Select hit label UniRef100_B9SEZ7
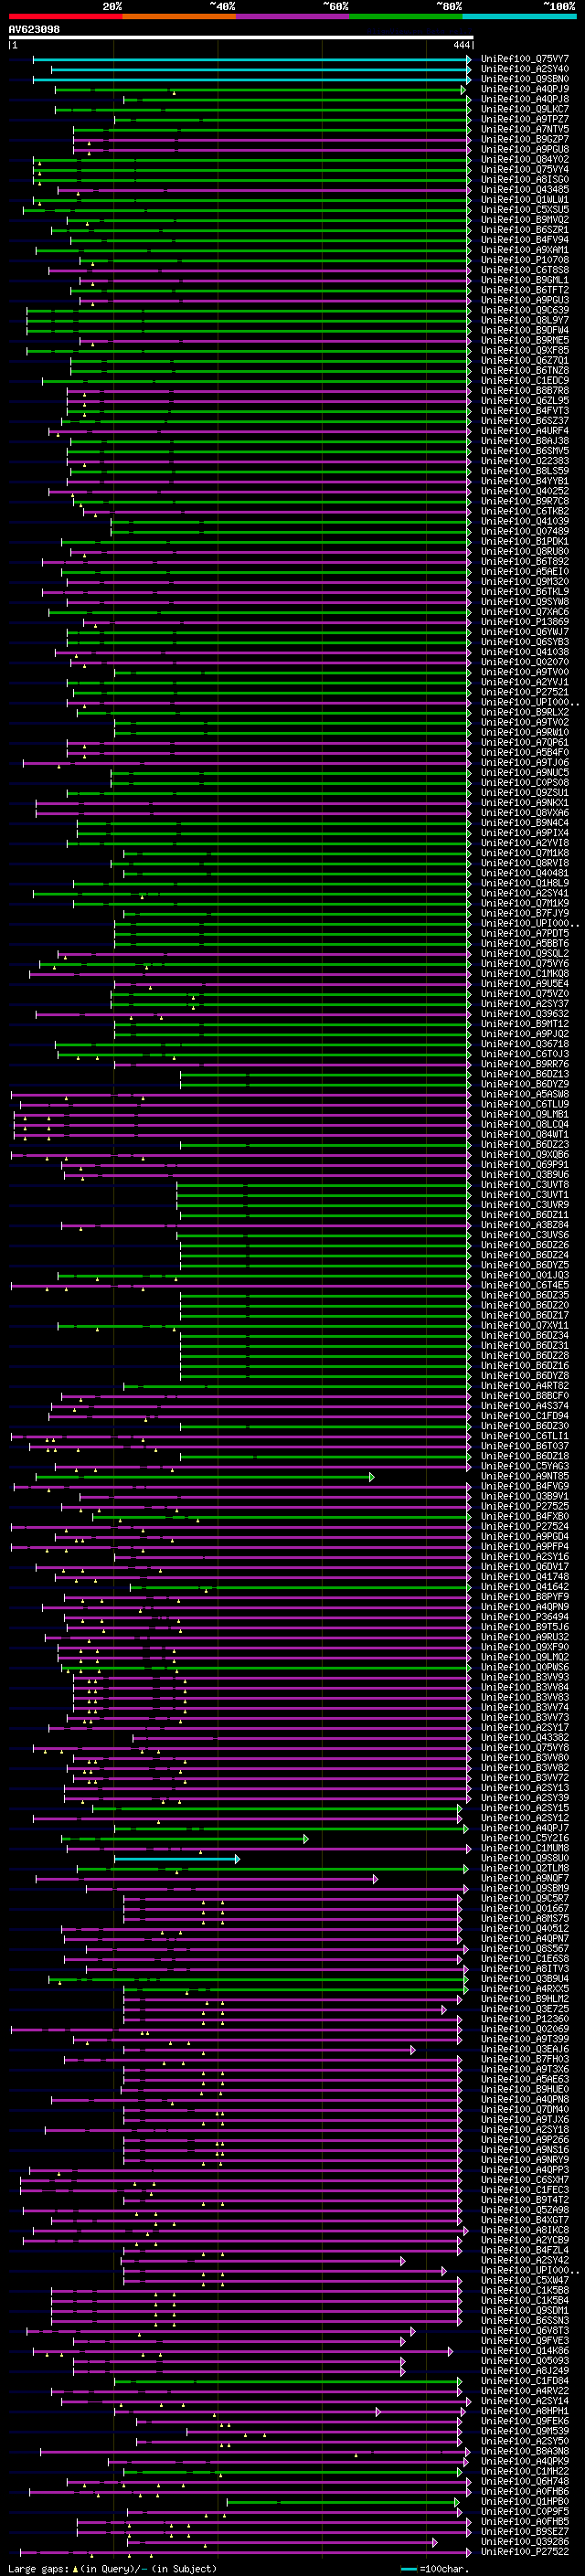The height and width of the screenshot is (2576, 585). tap(524, 2531)
